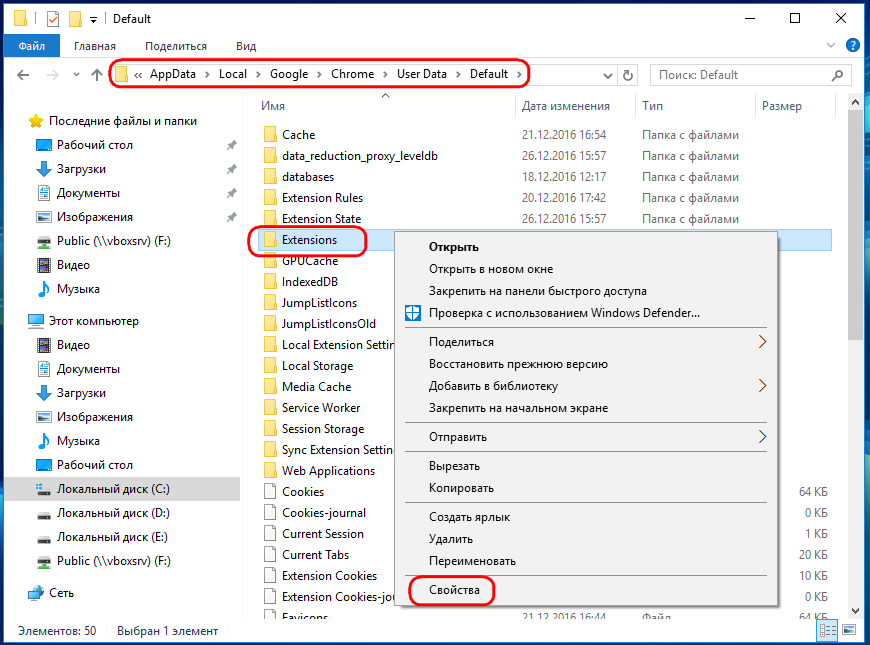Sort by the Тип column header
Image resolution: width=870 pixels, height=645 pixels.
(x=652, y=106)
